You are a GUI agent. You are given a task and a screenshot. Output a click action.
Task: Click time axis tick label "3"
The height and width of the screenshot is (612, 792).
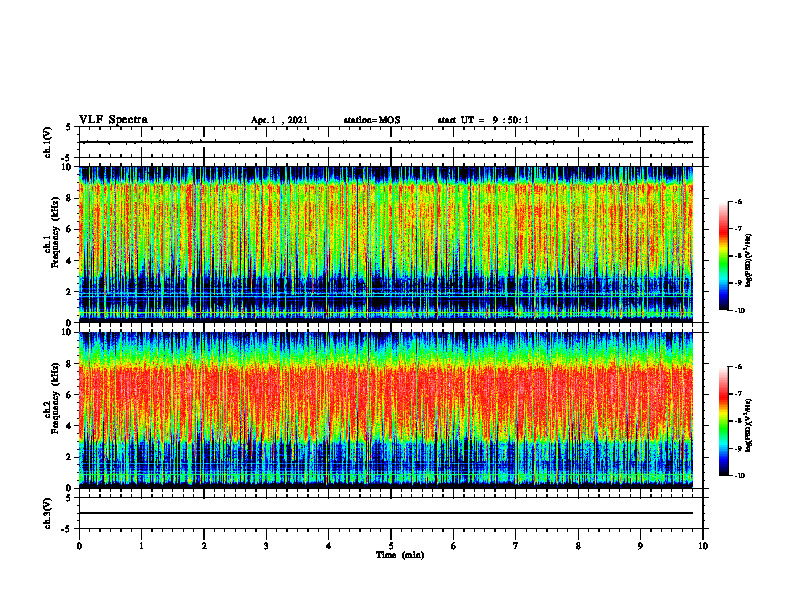[x=266, y=546]
